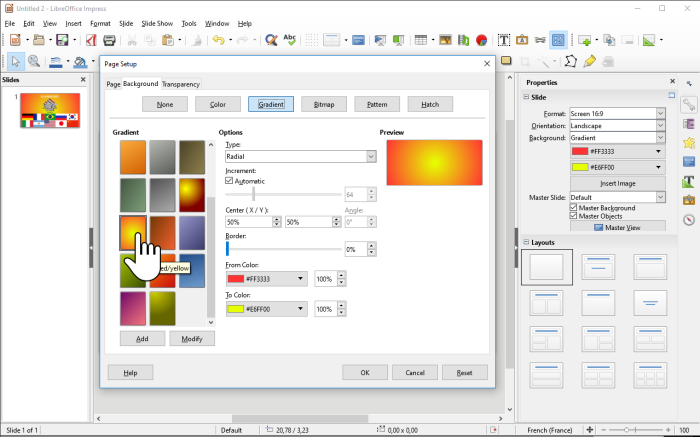Click OK in Page Setup dialog
This screenshot has width=700, height=437.
coord(365,373)
